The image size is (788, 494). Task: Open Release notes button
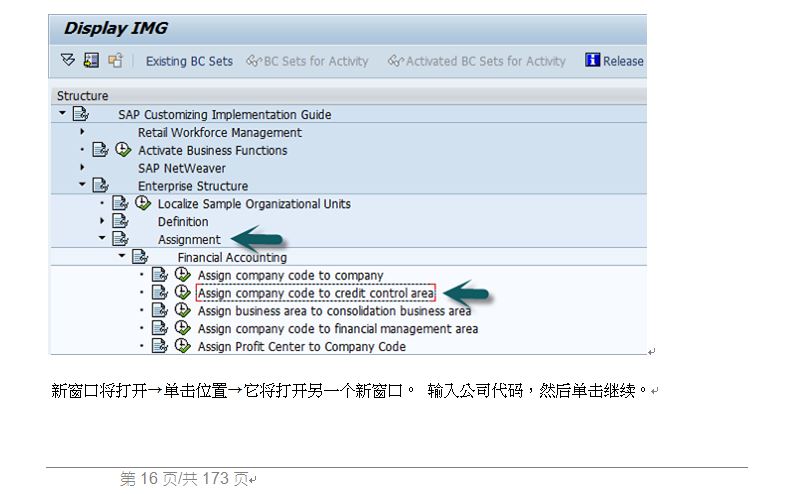(615, 61)
